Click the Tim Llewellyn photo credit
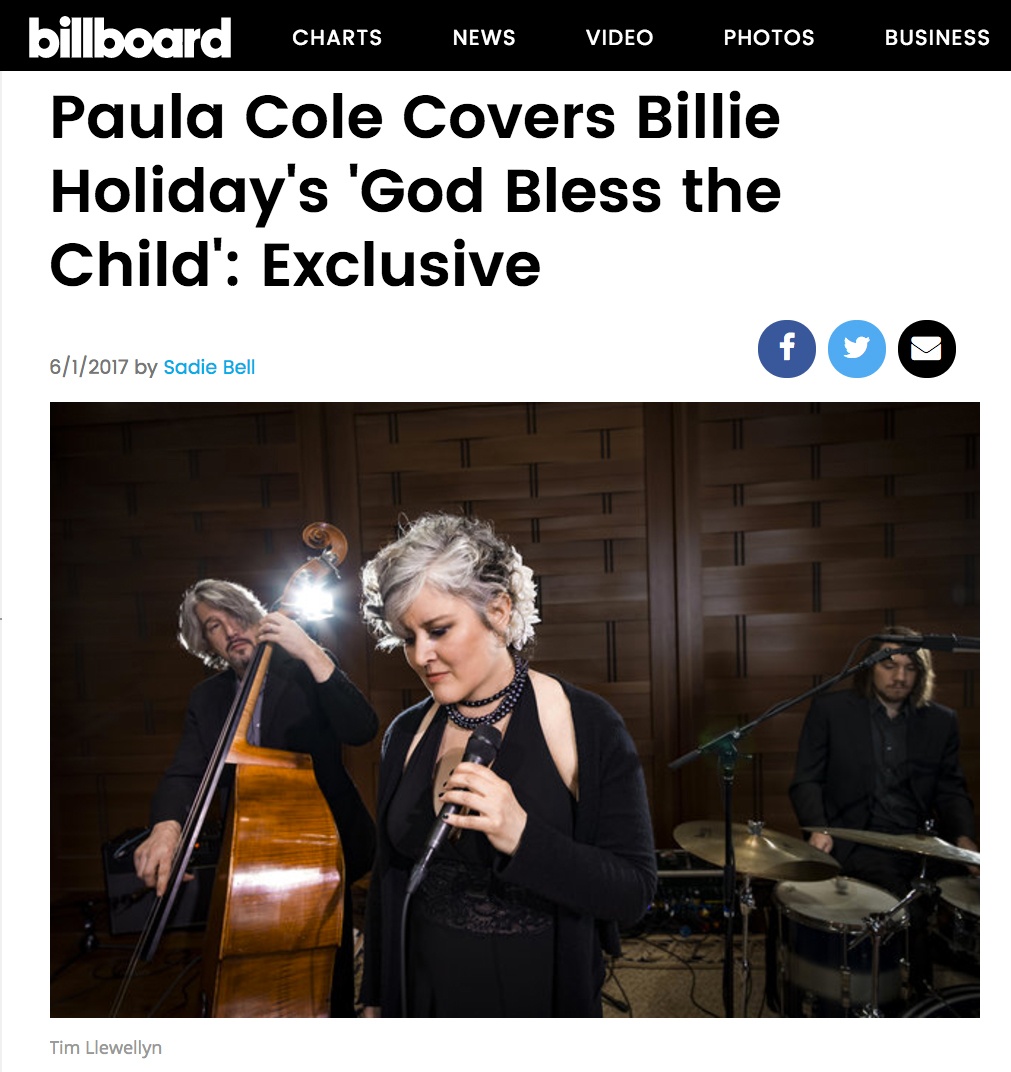This screenshot has height=1072, width=1011. click(x=106, y=1047)
